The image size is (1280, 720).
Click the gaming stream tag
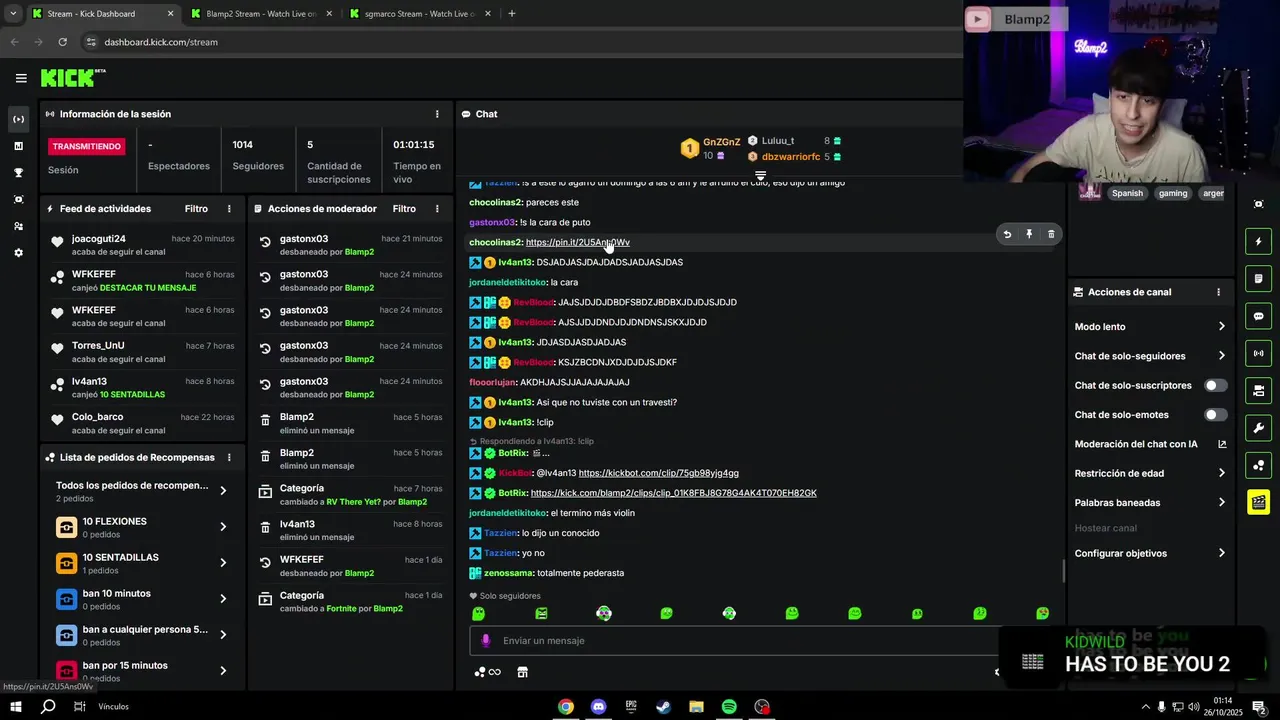click(x=1173, y=193)
